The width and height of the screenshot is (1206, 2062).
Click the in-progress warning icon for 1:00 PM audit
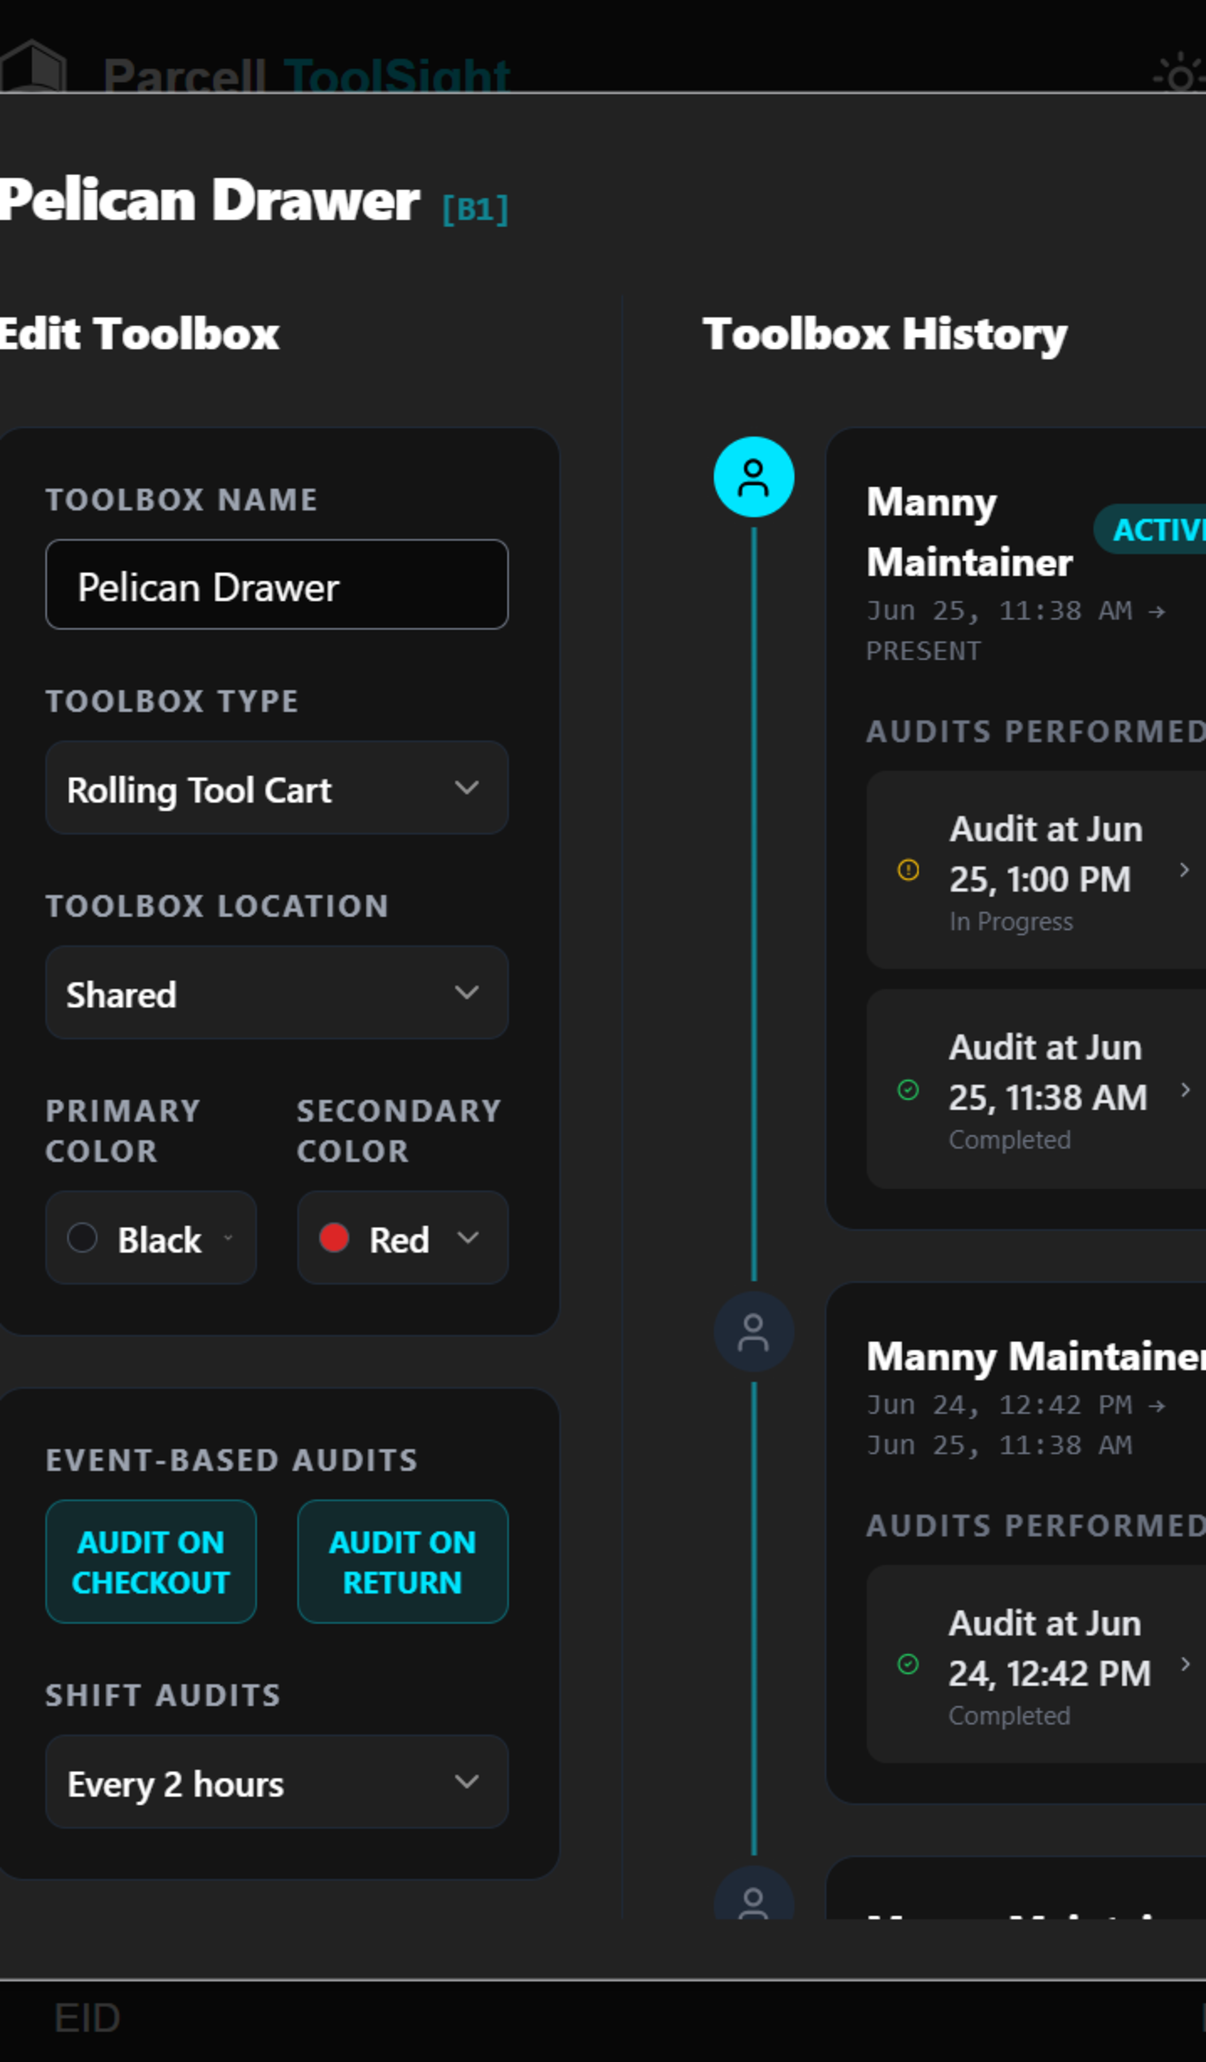908,870
